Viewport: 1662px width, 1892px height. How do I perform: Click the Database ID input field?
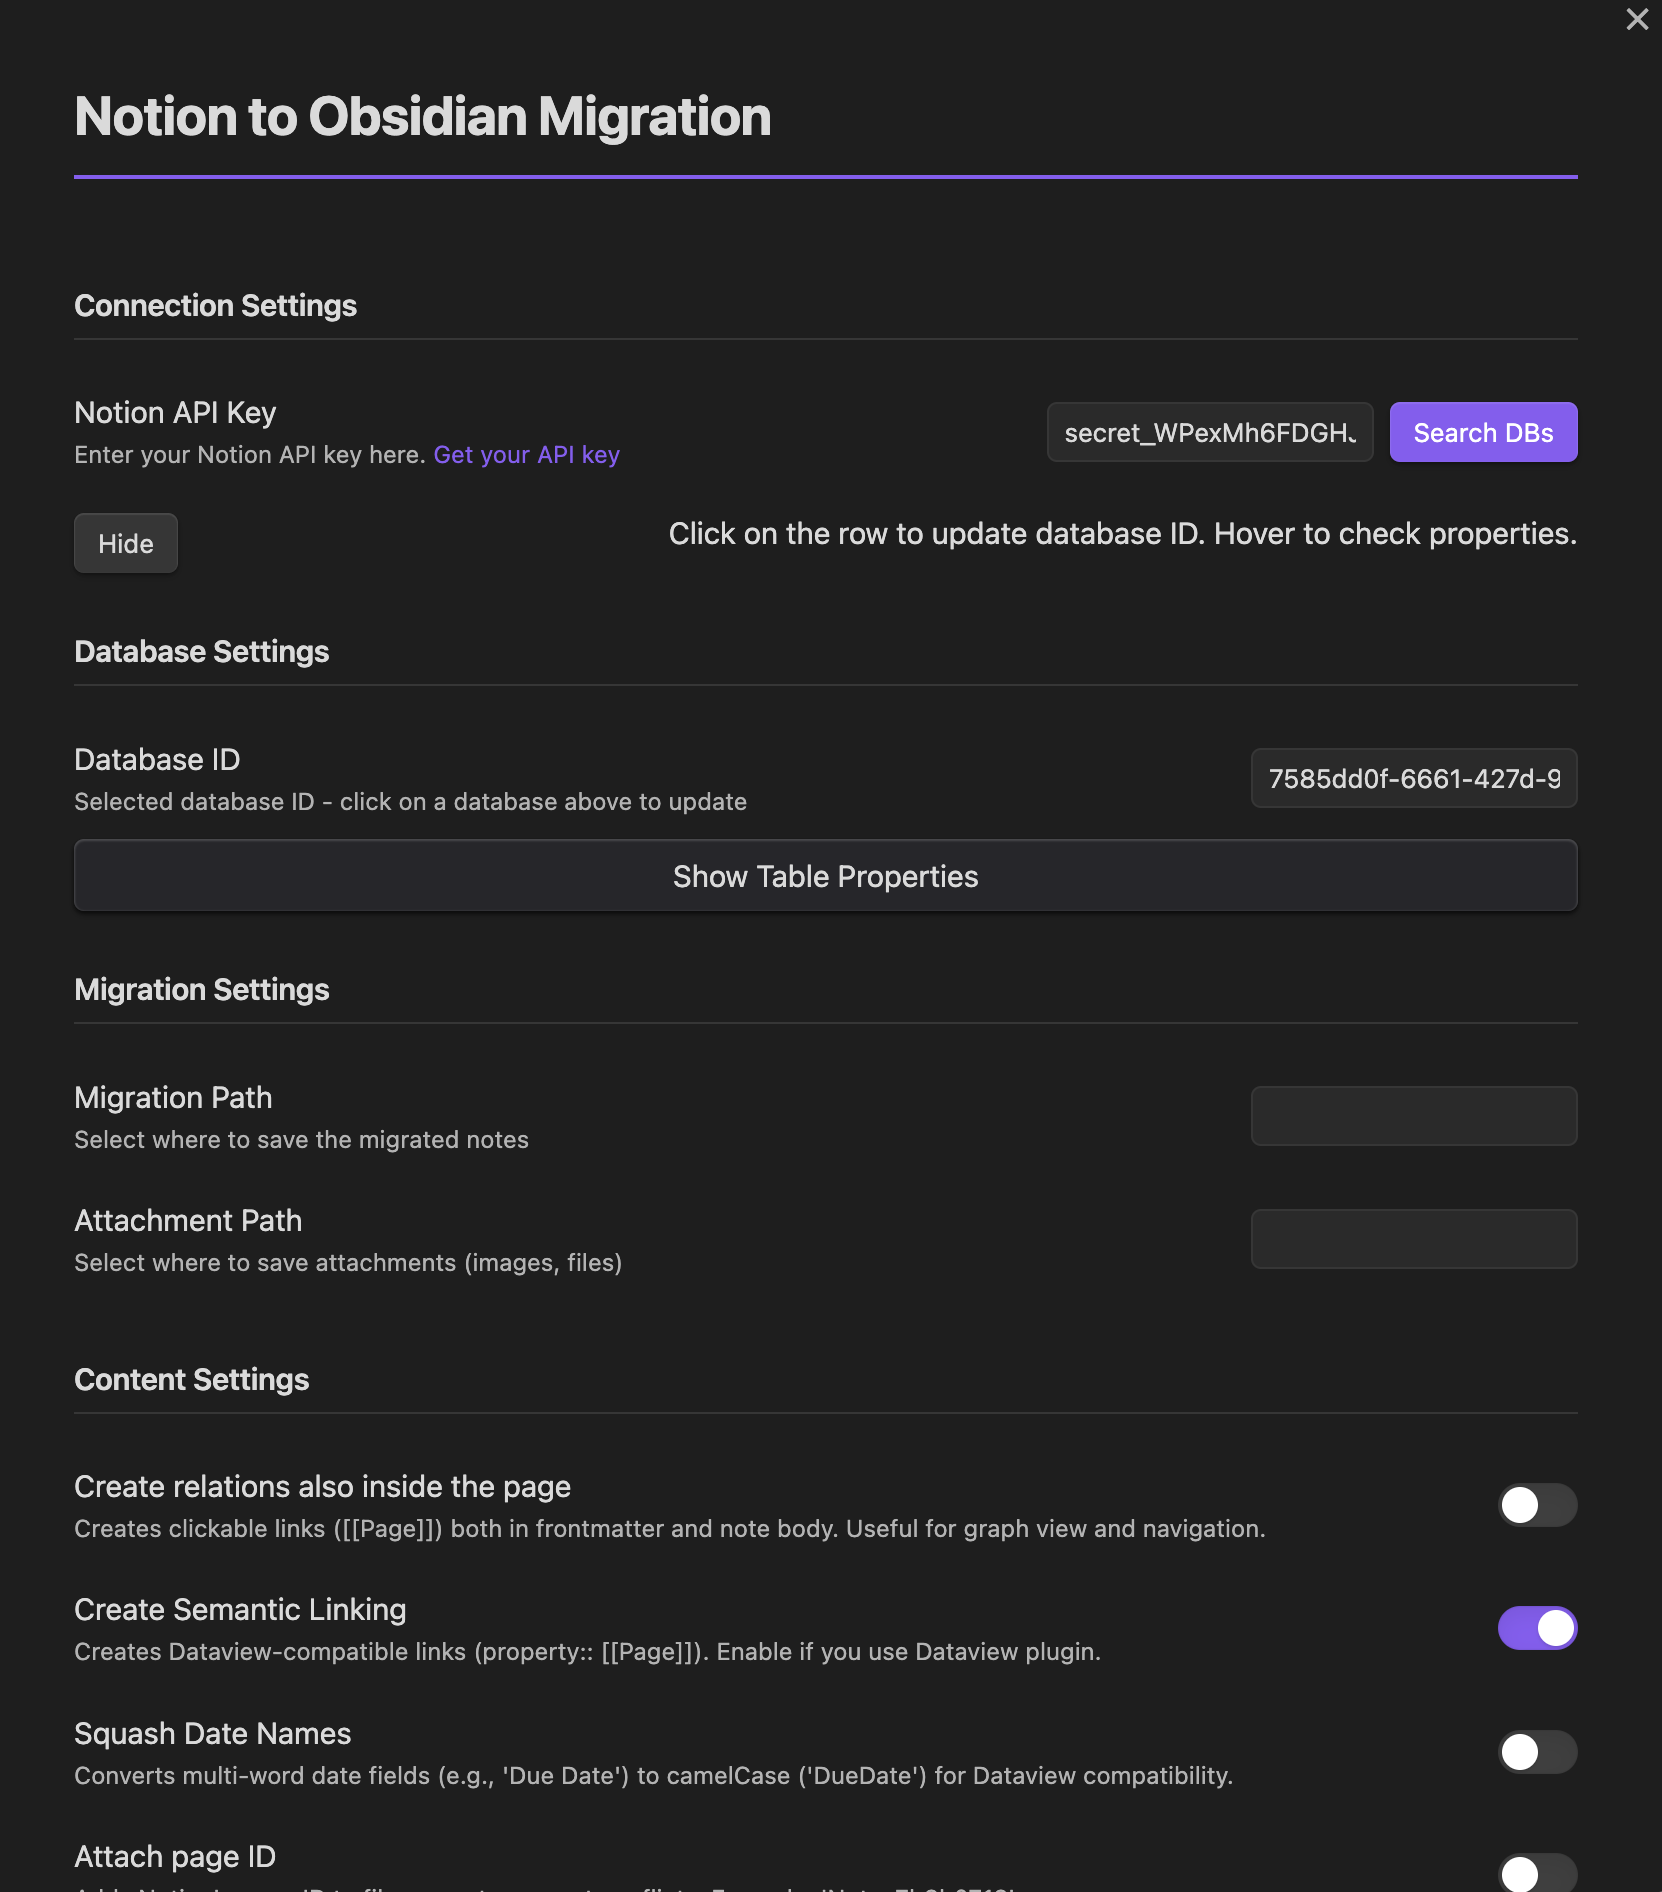click(1414, 778)
